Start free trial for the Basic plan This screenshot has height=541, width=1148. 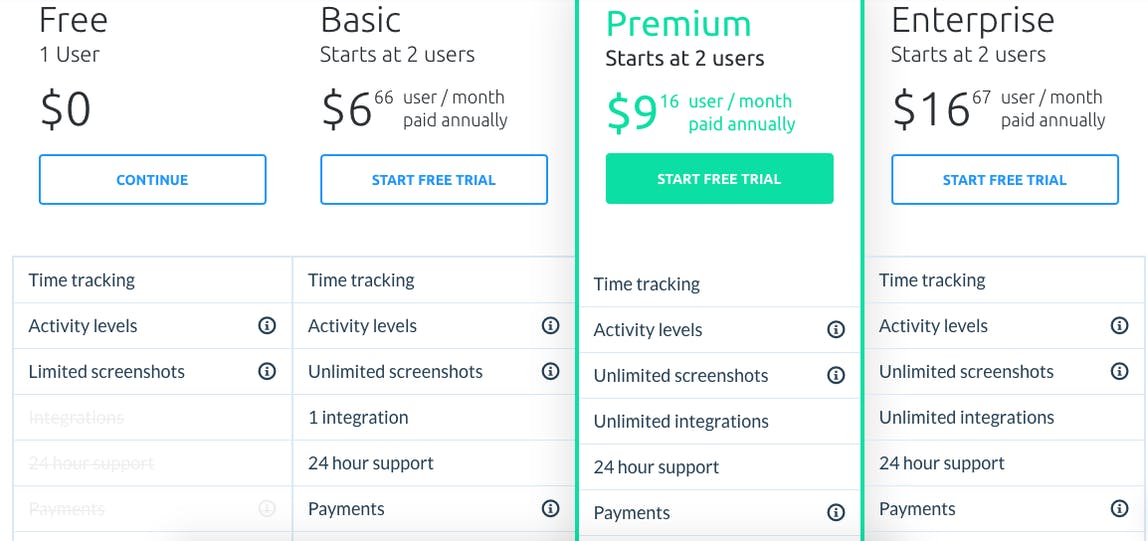[x=434, y=180]
